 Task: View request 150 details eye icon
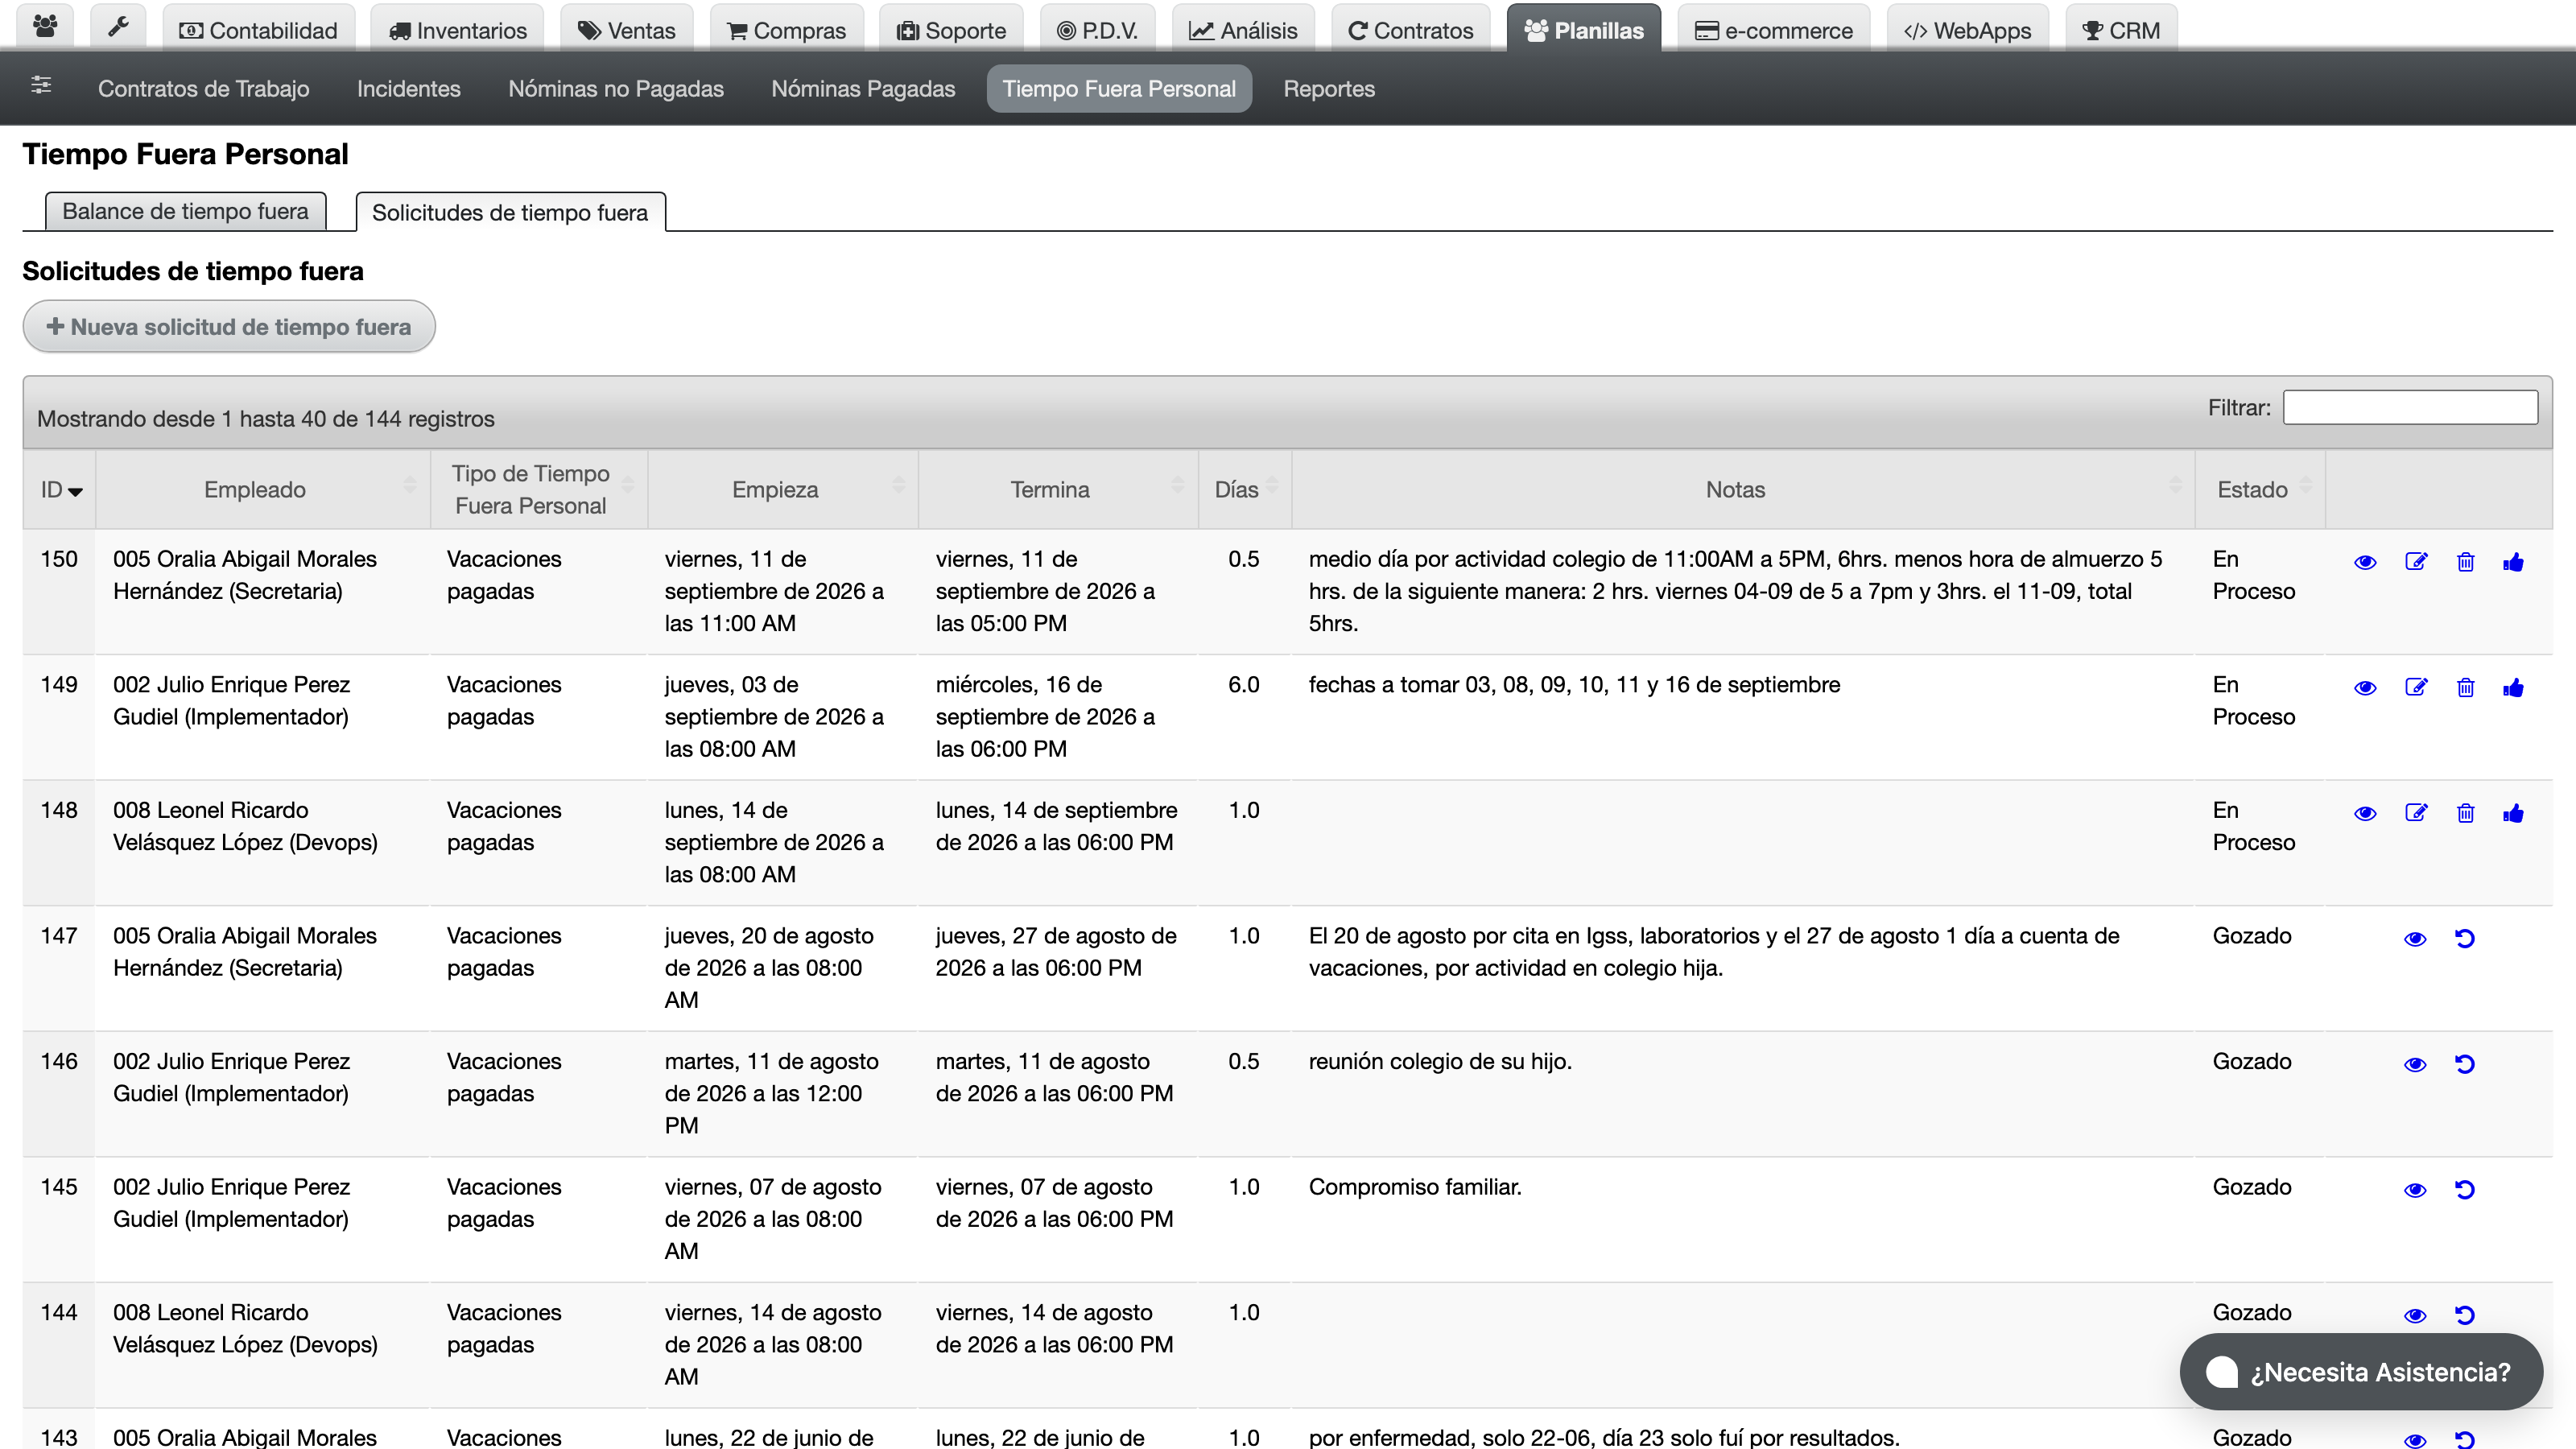click(x=2365, y=562)
